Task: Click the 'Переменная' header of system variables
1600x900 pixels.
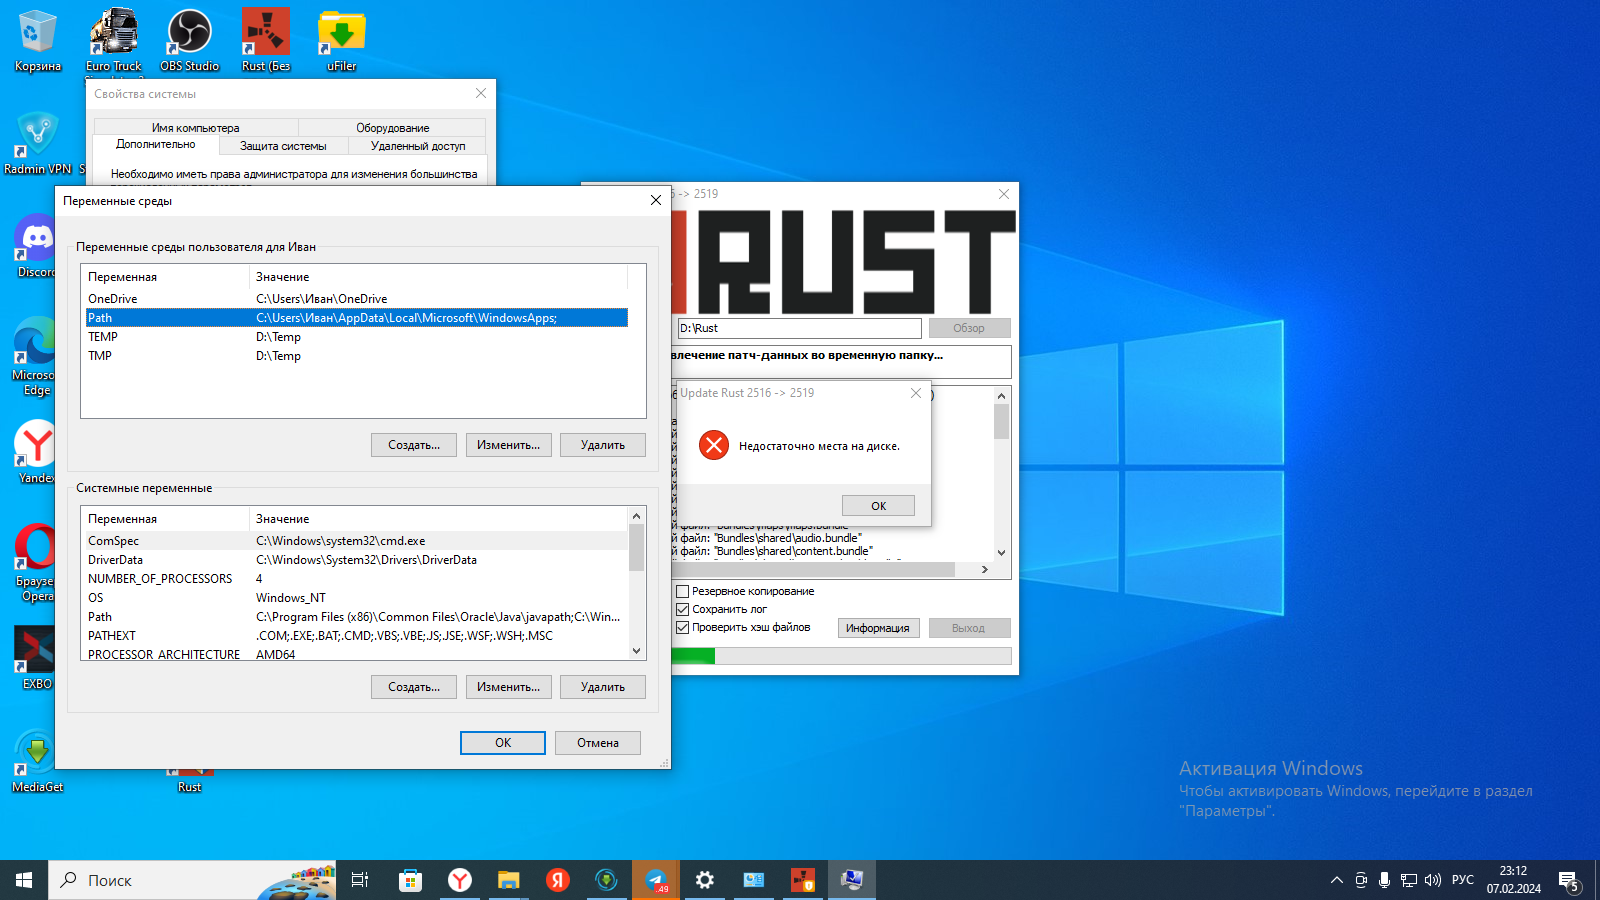Action: coord(165,519)
